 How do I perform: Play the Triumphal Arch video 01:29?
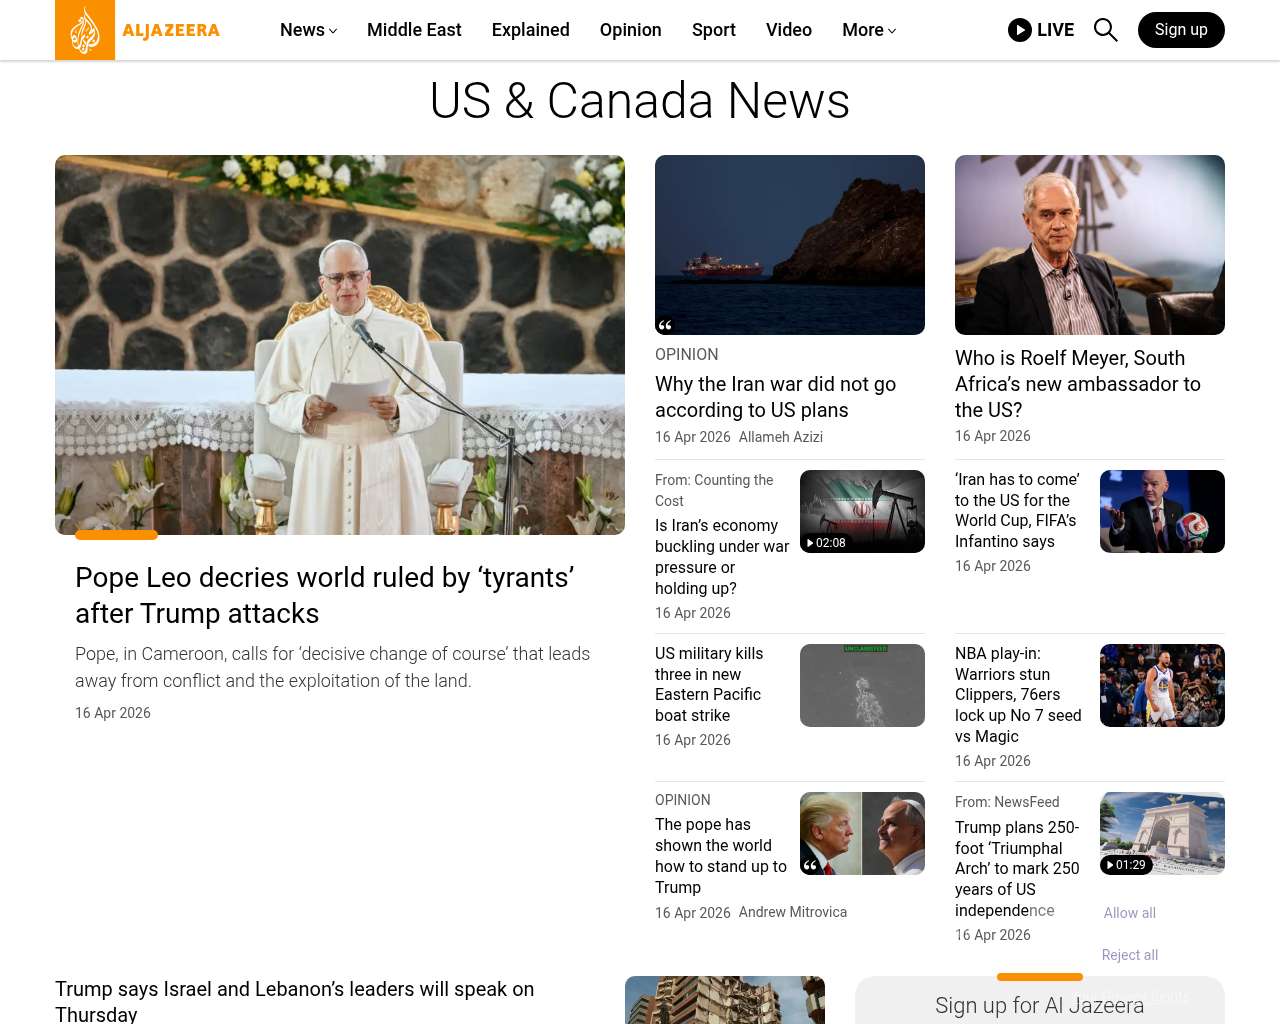click(1126, 865)
